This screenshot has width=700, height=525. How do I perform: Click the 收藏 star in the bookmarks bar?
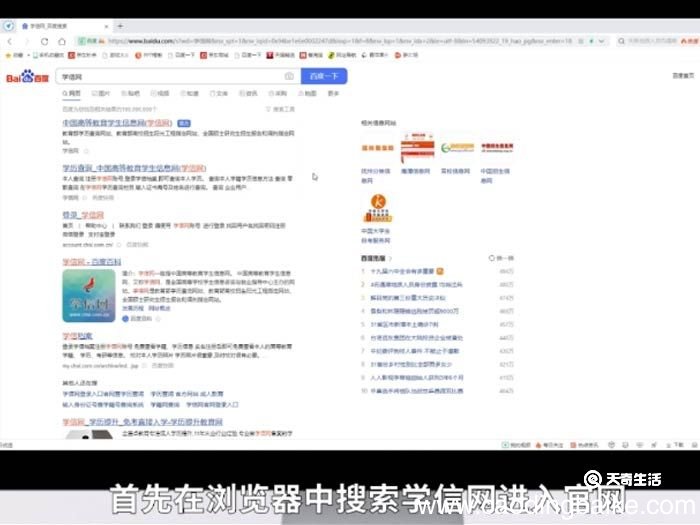[14, 55]
